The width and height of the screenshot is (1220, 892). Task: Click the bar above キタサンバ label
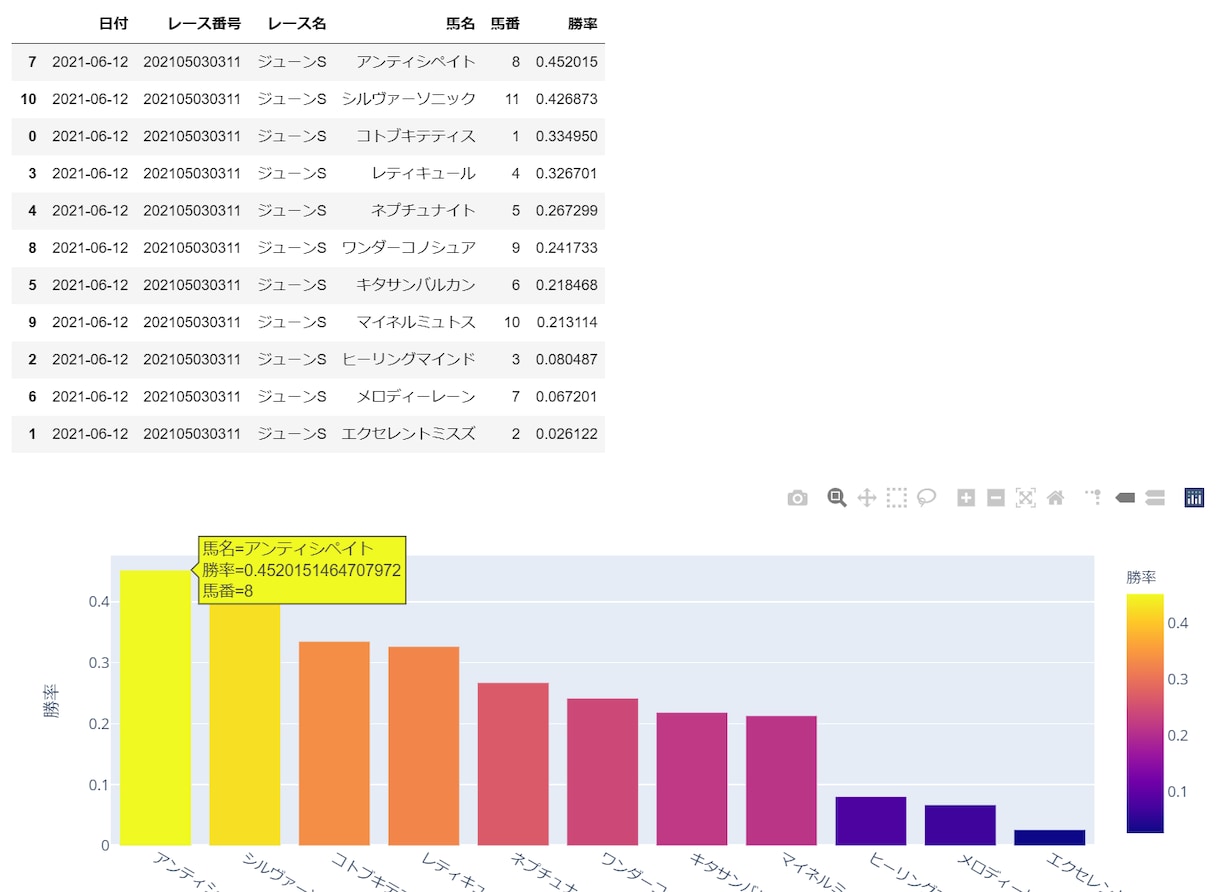click(692, 779)
